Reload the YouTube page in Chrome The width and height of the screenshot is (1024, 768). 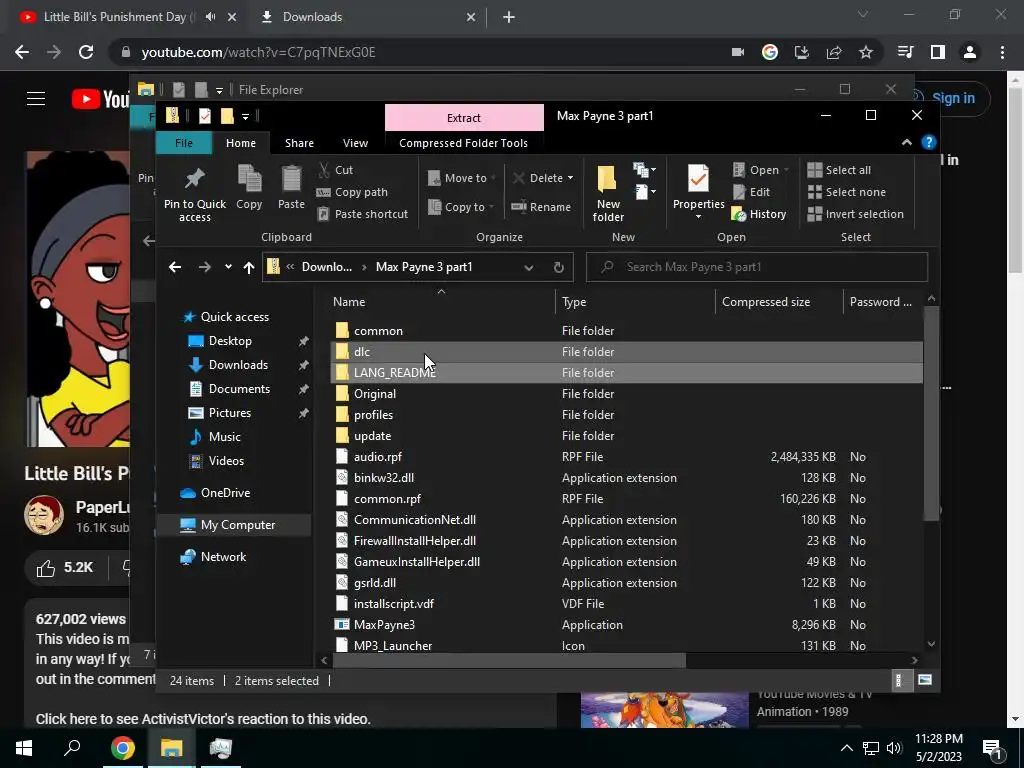86,52
